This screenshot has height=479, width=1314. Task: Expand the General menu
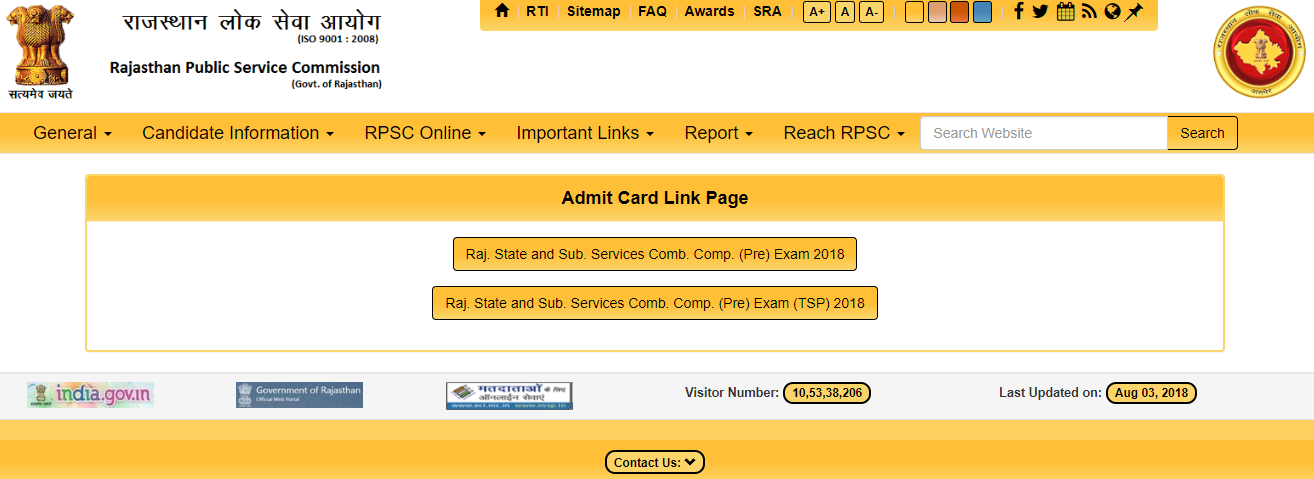pos(72,133)
